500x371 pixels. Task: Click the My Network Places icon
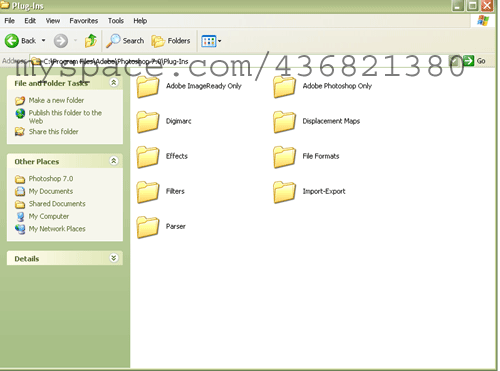click(x=20, y=229)
